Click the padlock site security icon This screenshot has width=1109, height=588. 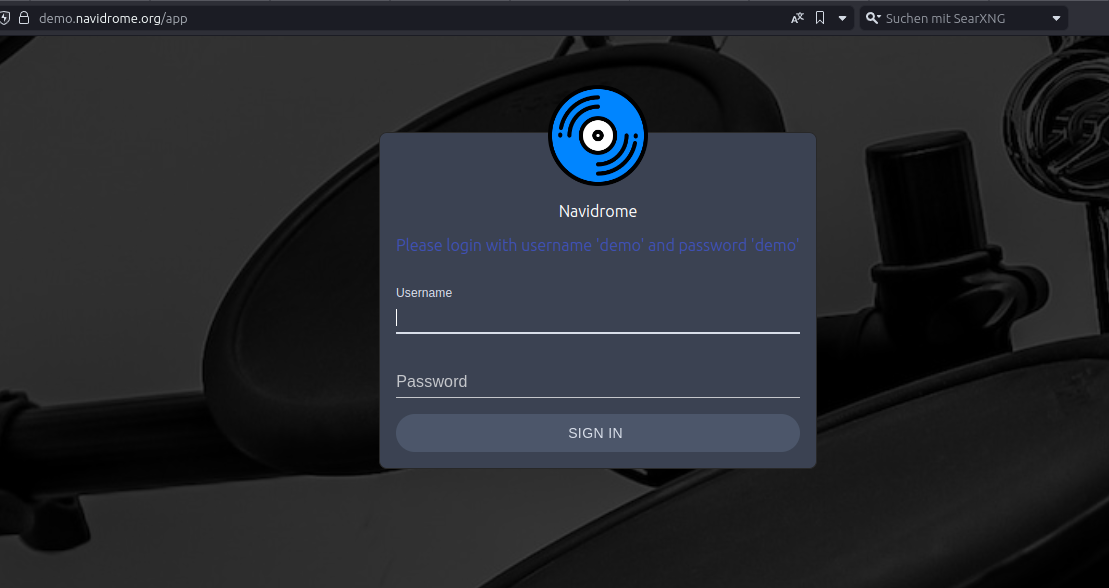point(24,18)
